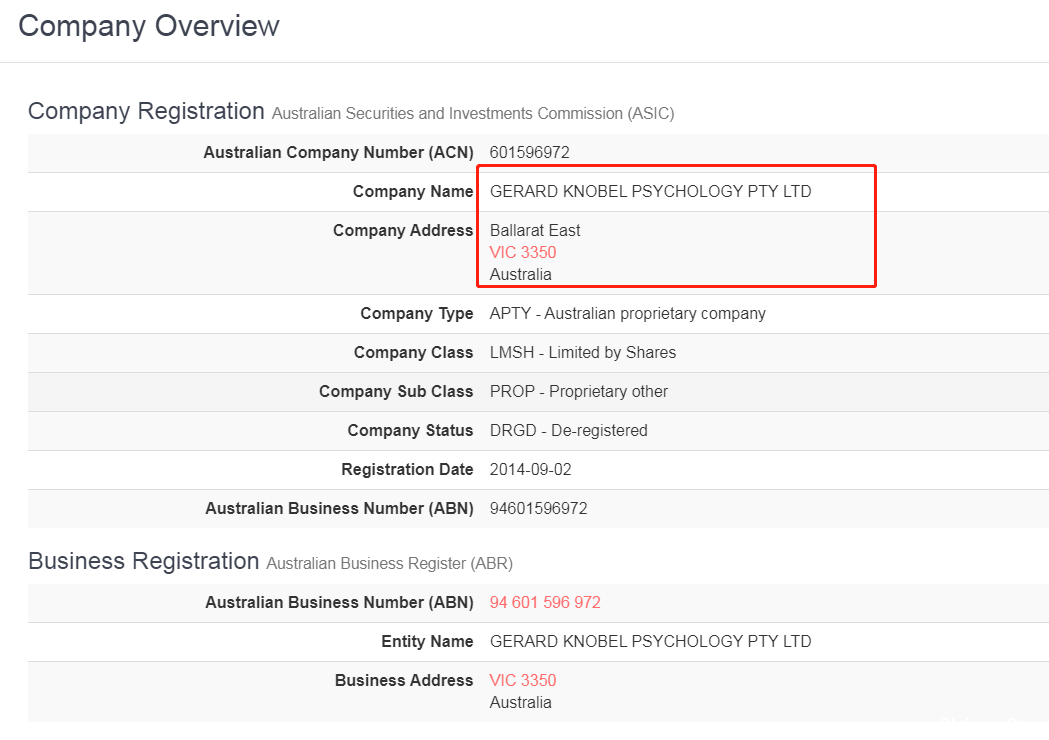Select the PROP - Proprietary other value
Viewport: 1049px width, 740px height.
tap(579, 391)
